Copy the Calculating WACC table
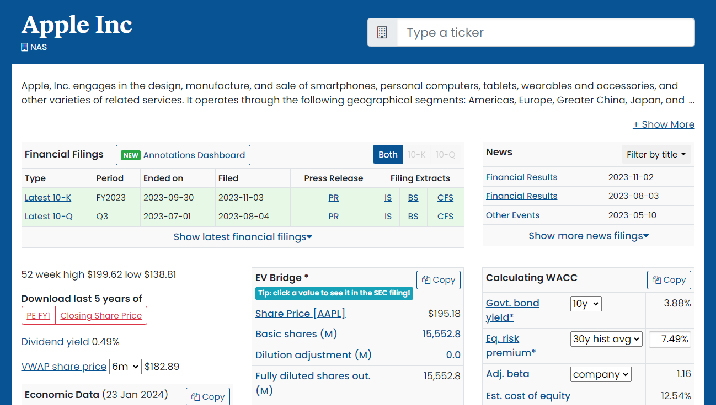716x405 pixels. 668,280
